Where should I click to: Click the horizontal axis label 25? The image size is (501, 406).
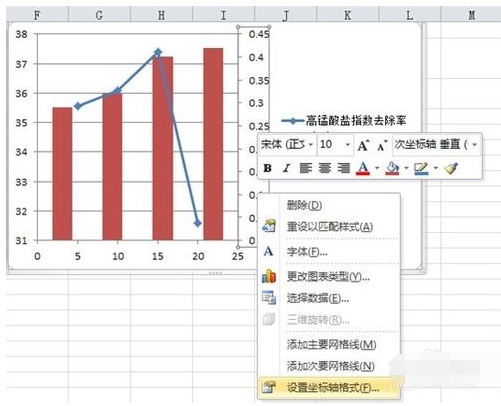(238, 256)
